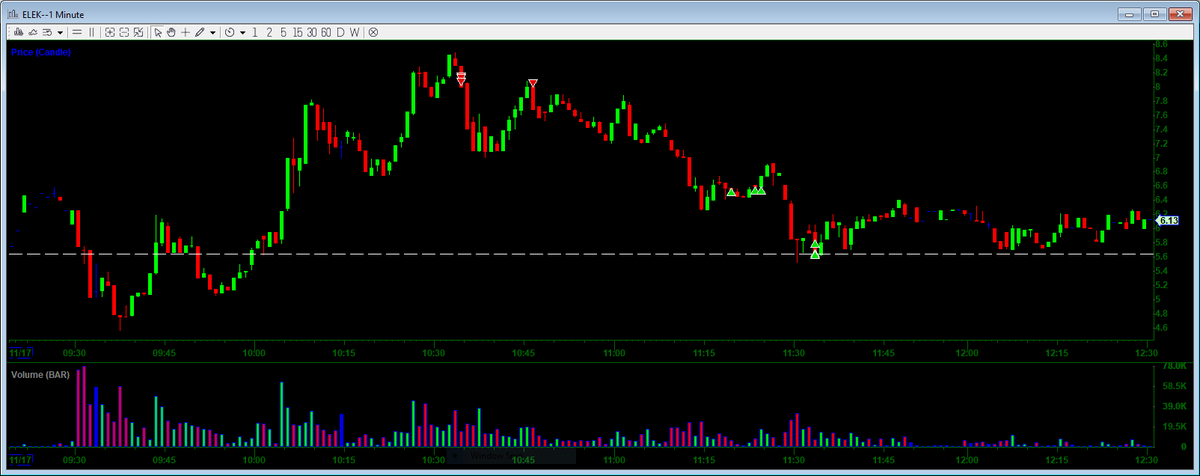The height and width of the screenshot is (476, 1200).
Task: Click the green buy marker near 11:19
Action: [731, 191]
